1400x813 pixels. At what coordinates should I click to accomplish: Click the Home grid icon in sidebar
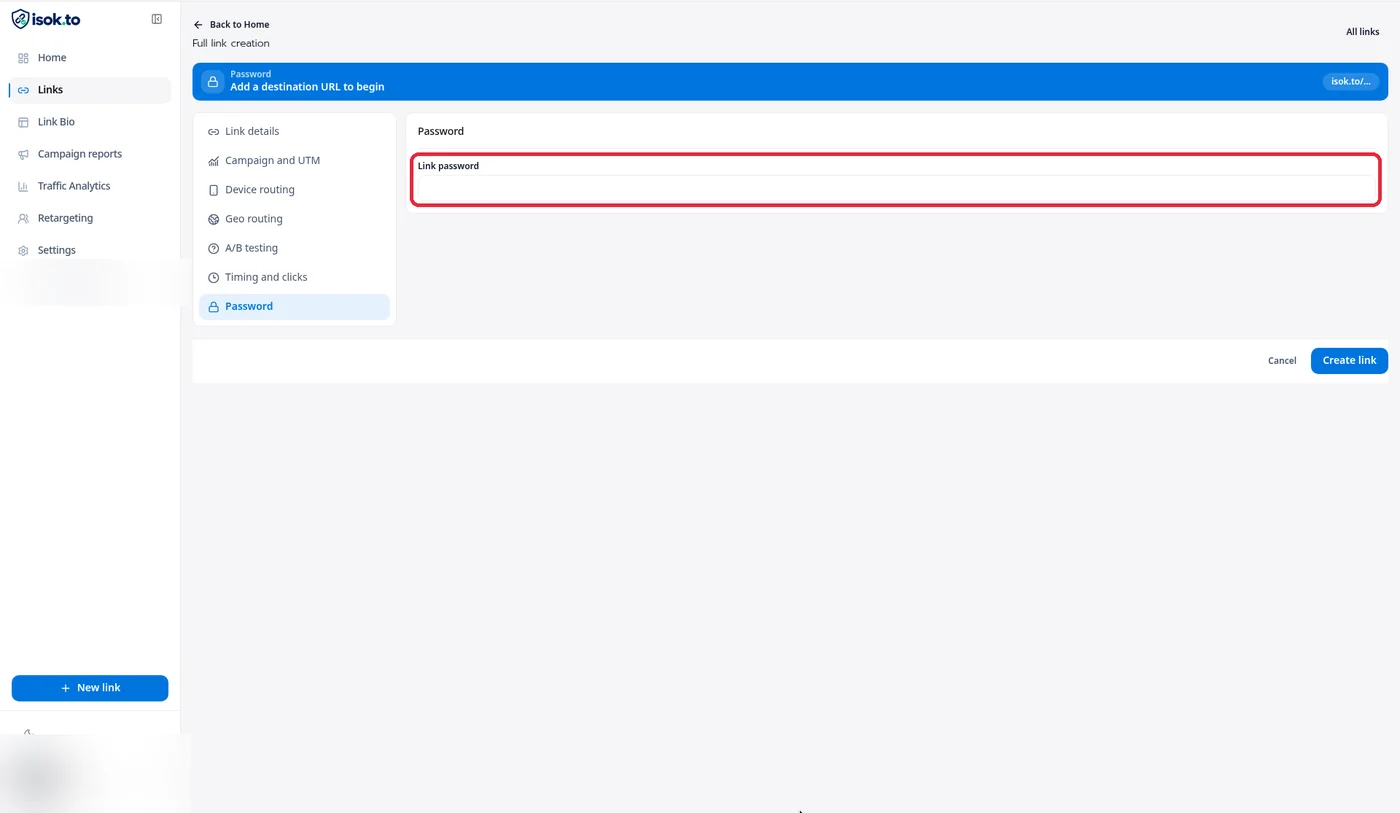point(24,58)
